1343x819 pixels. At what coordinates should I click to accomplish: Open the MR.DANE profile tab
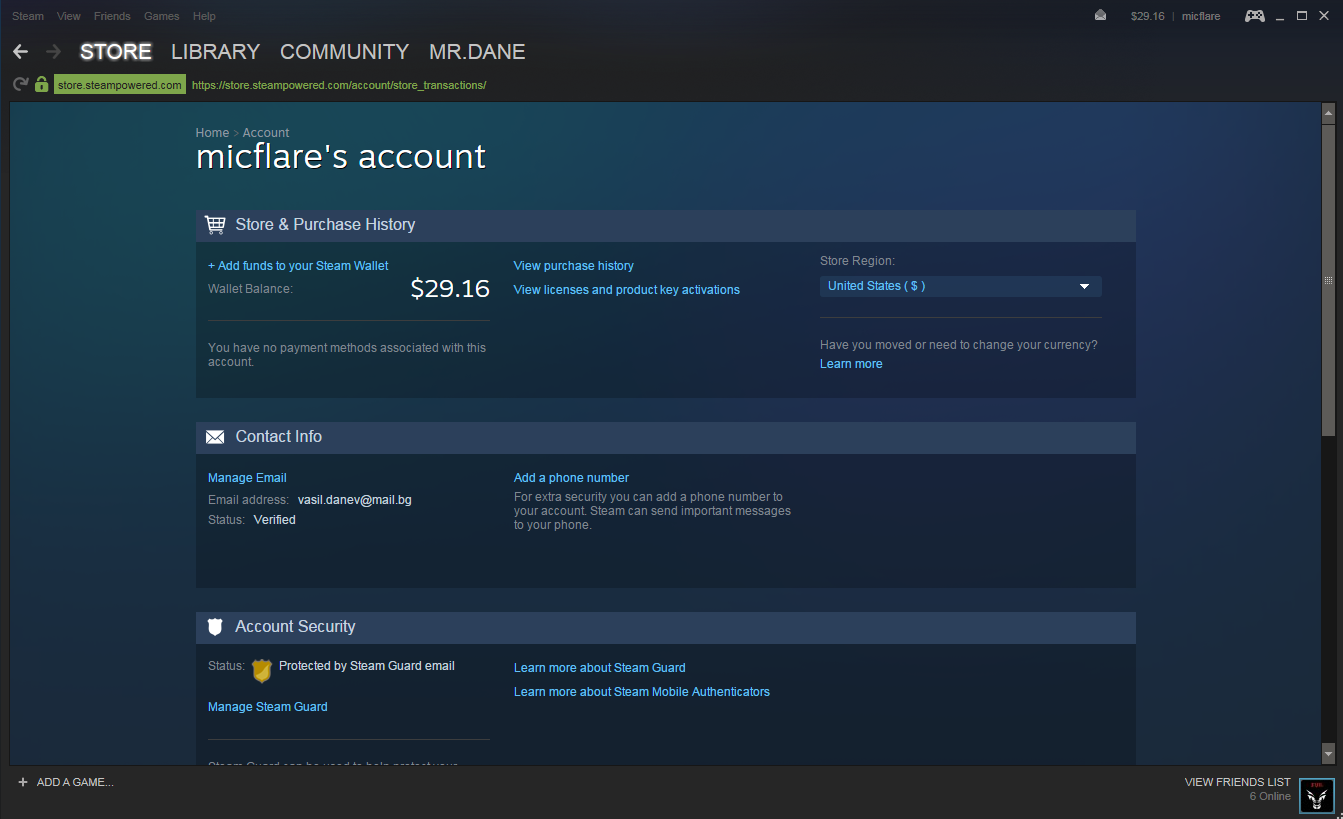[x=477, y=52]
